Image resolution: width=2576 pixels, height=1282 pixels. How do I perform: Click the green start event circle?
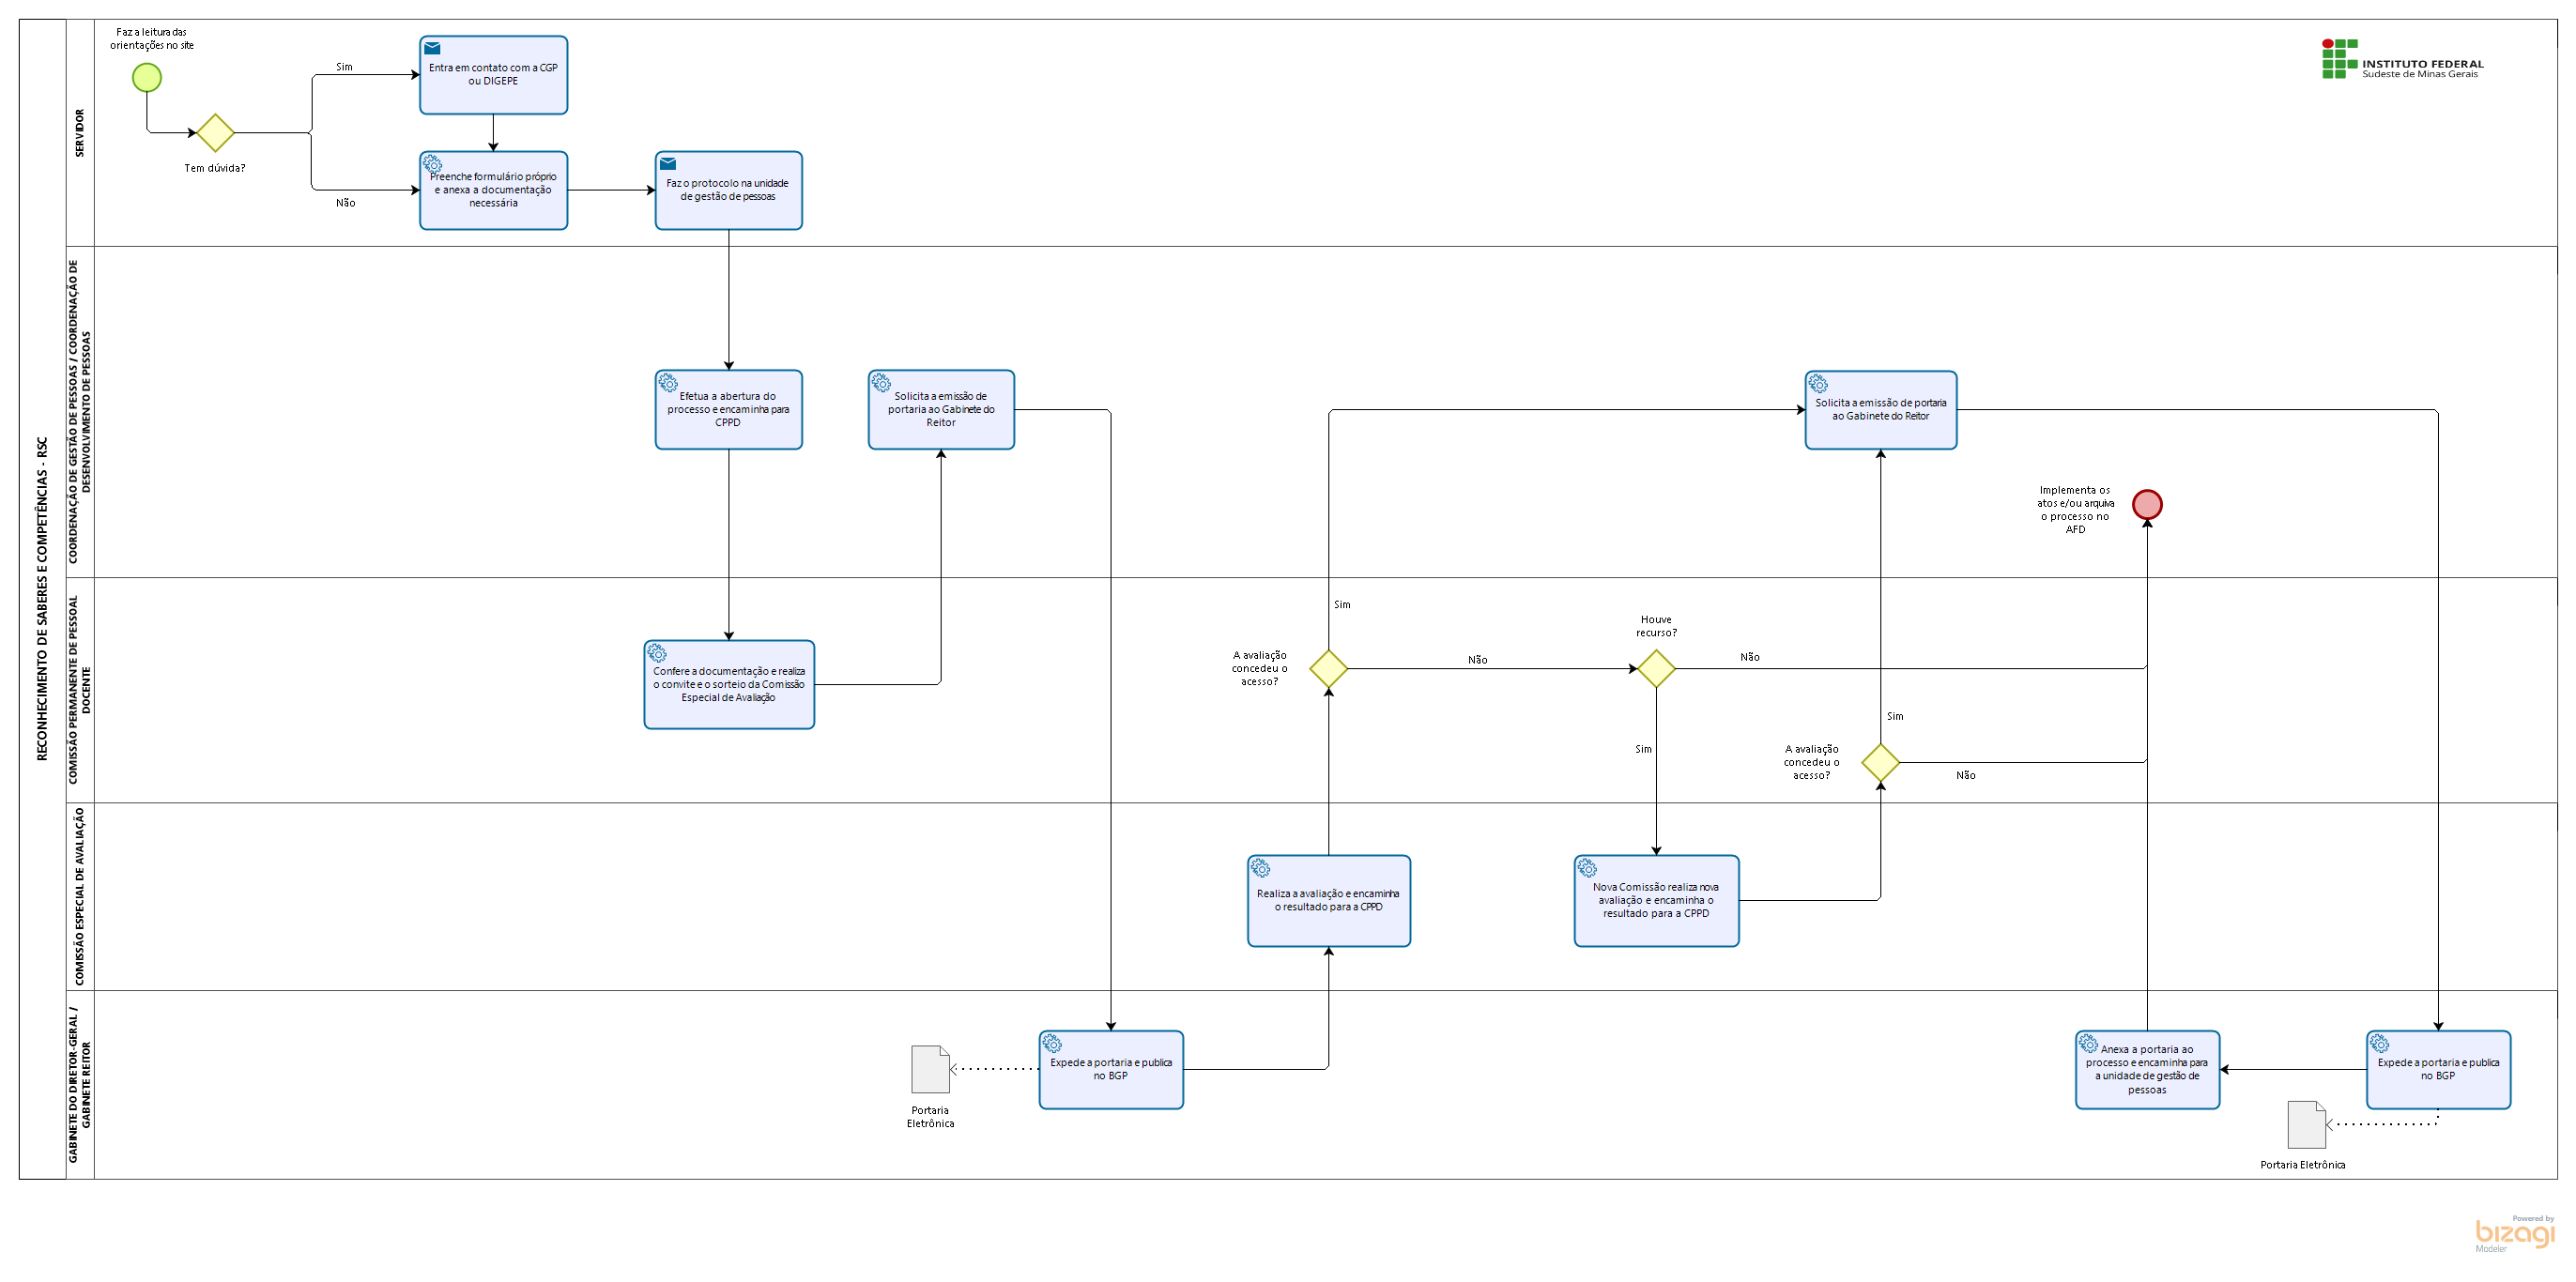(x=147, y=77)
